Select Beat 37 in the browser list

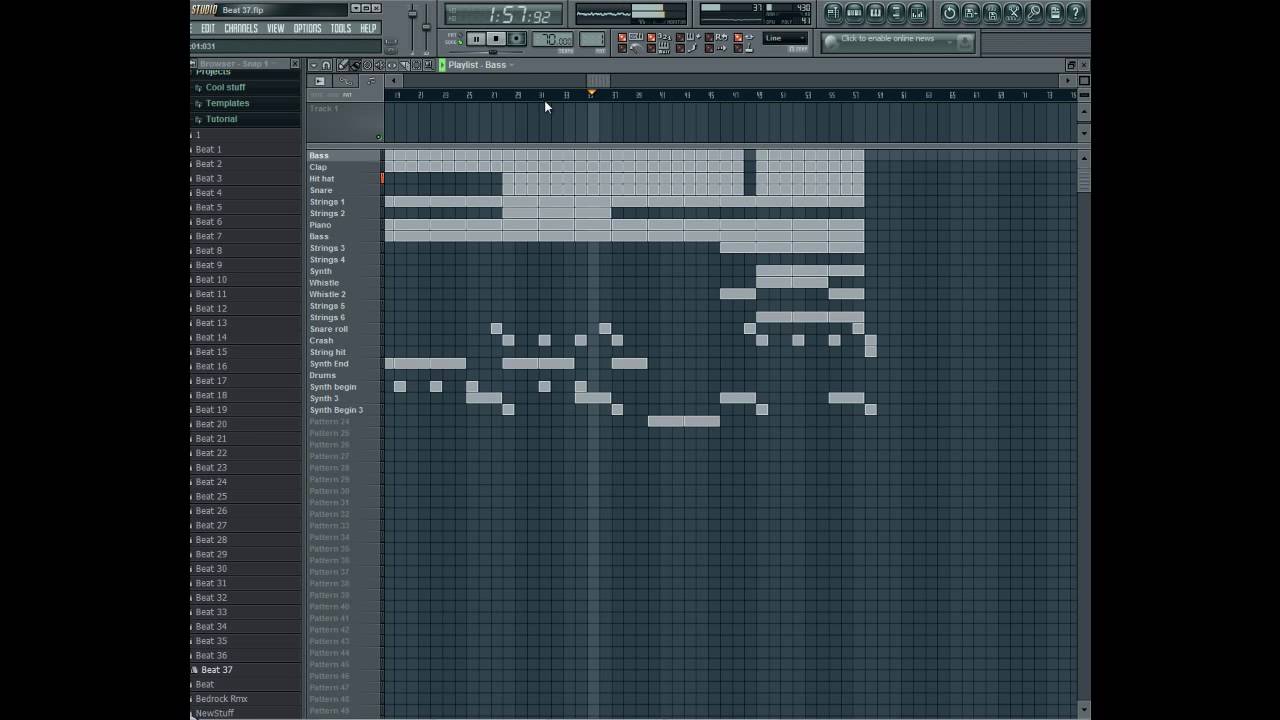tap(216, 670)
